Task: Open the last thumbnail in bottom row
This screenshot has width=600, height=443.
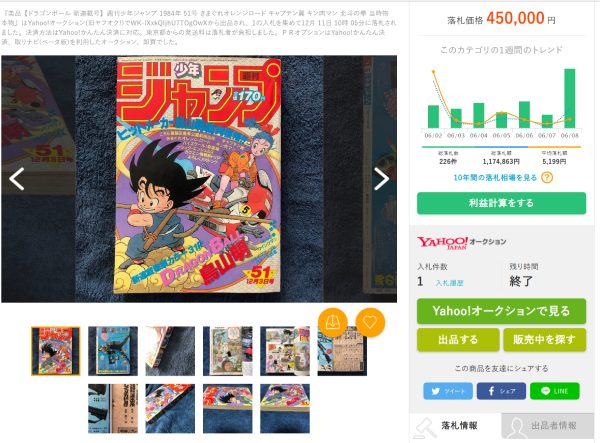Action: pos(285,409)
